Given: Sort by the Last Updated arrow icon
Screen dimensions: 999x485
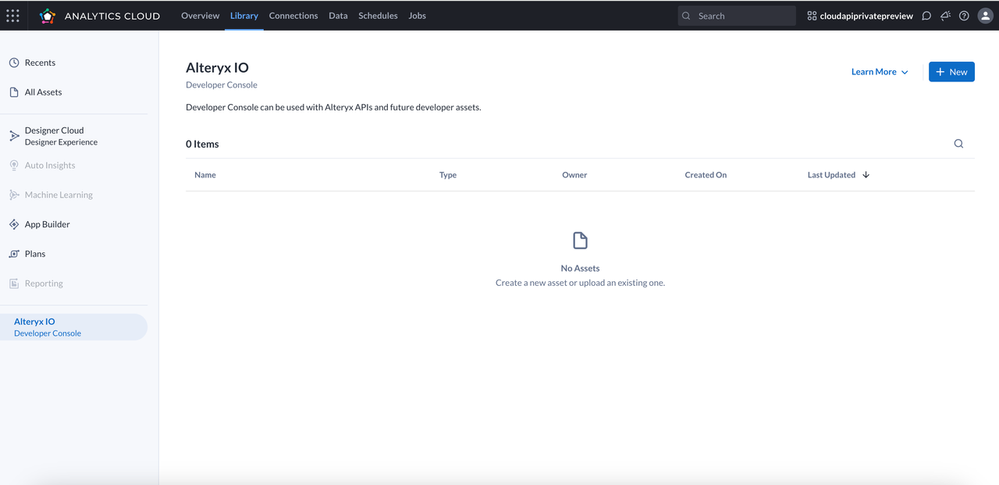Looking at the screenshot, I should pos(866,175).
